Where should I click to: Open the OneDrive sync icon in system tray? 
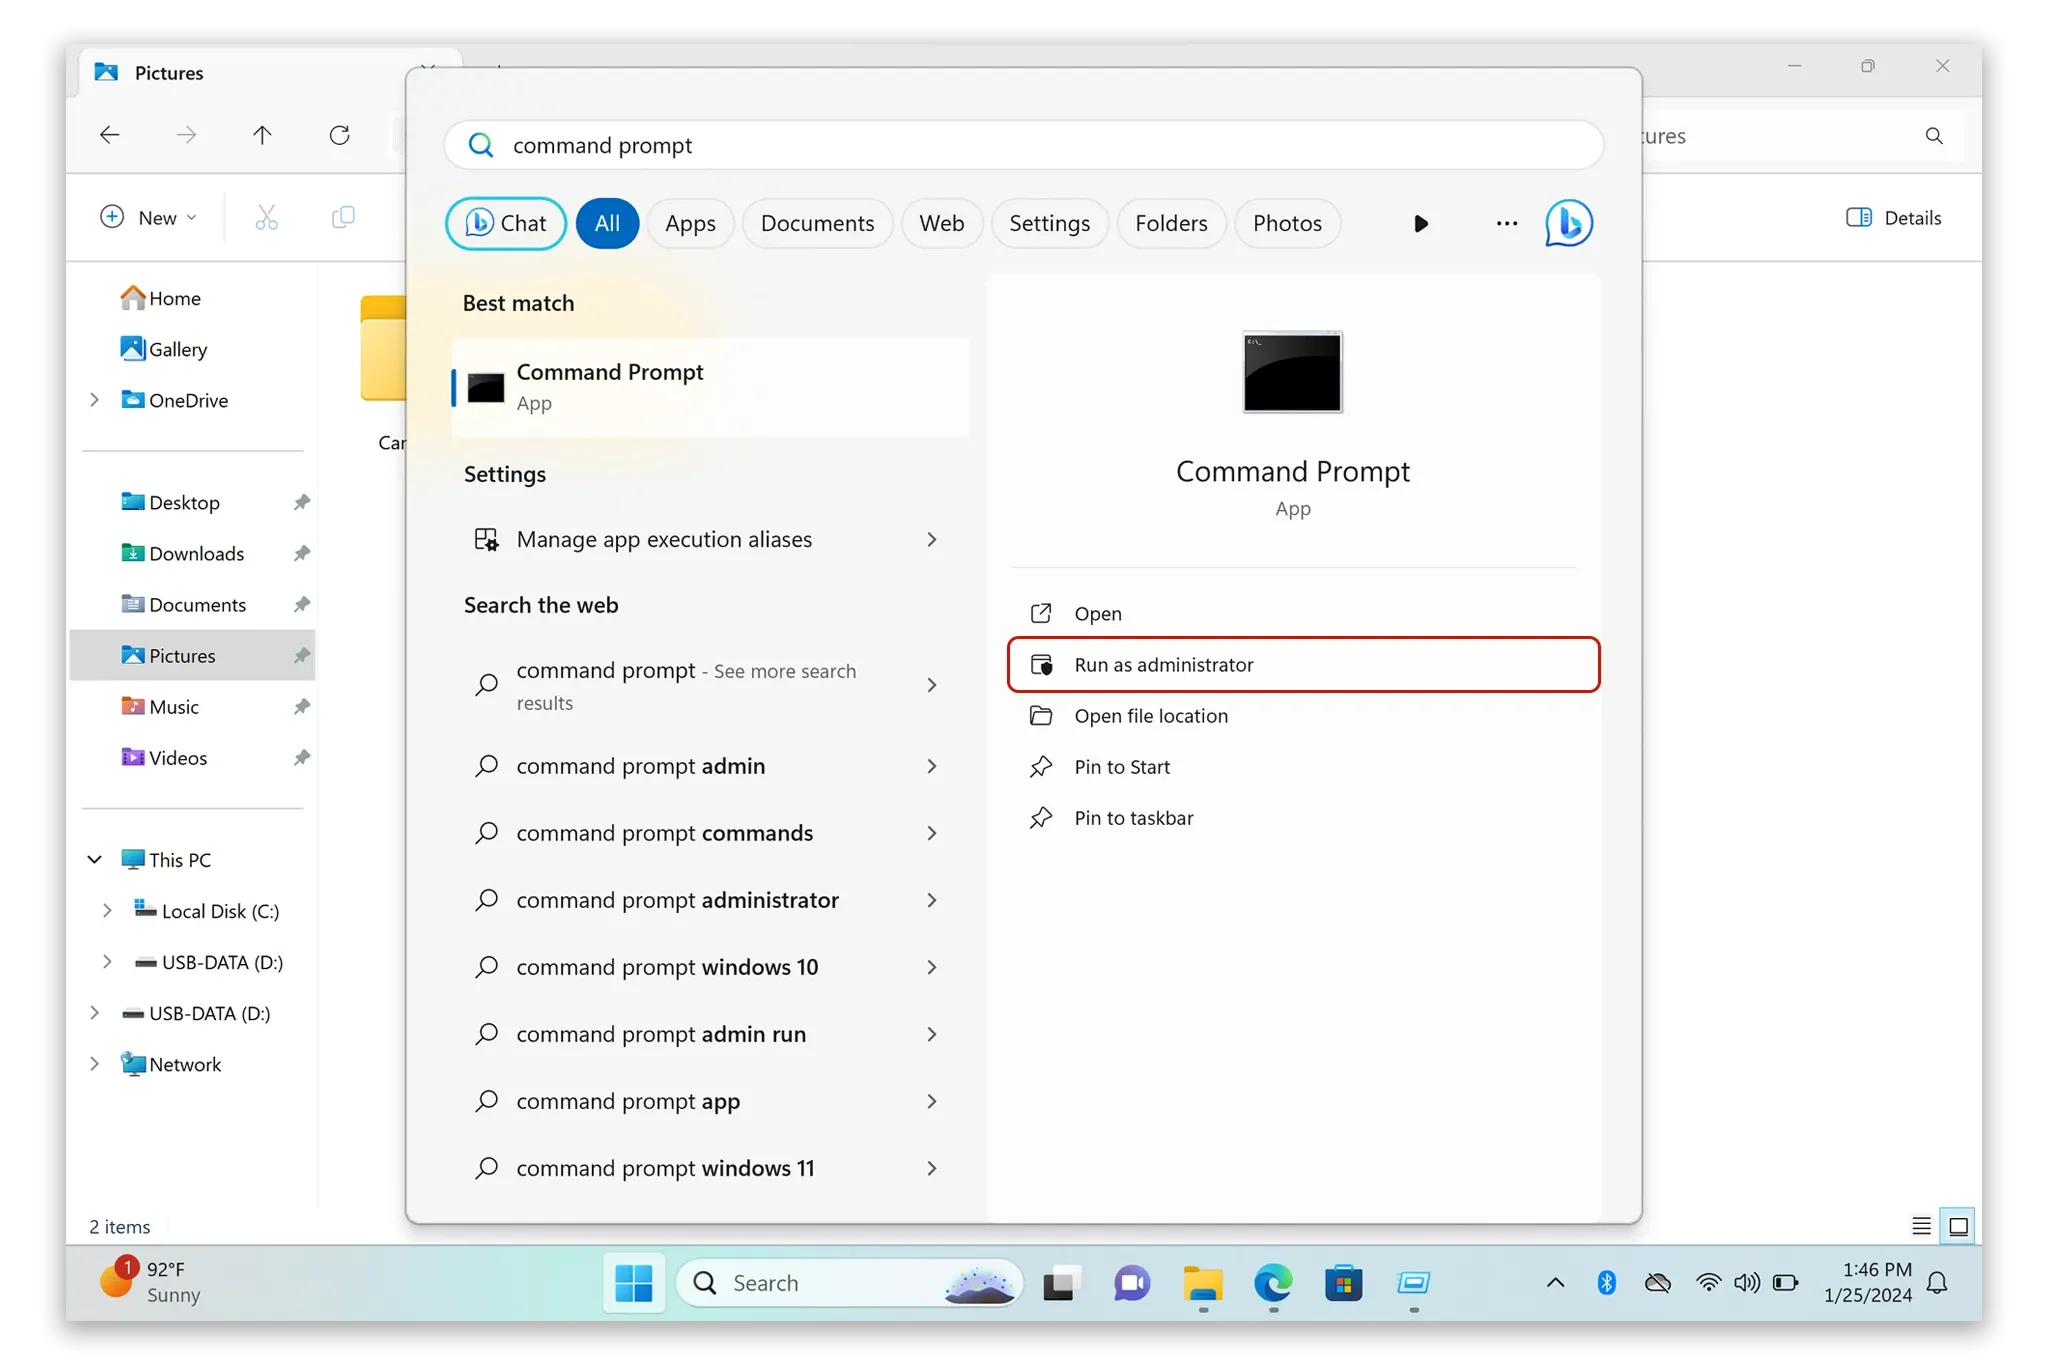[x=1658, y=1282]
